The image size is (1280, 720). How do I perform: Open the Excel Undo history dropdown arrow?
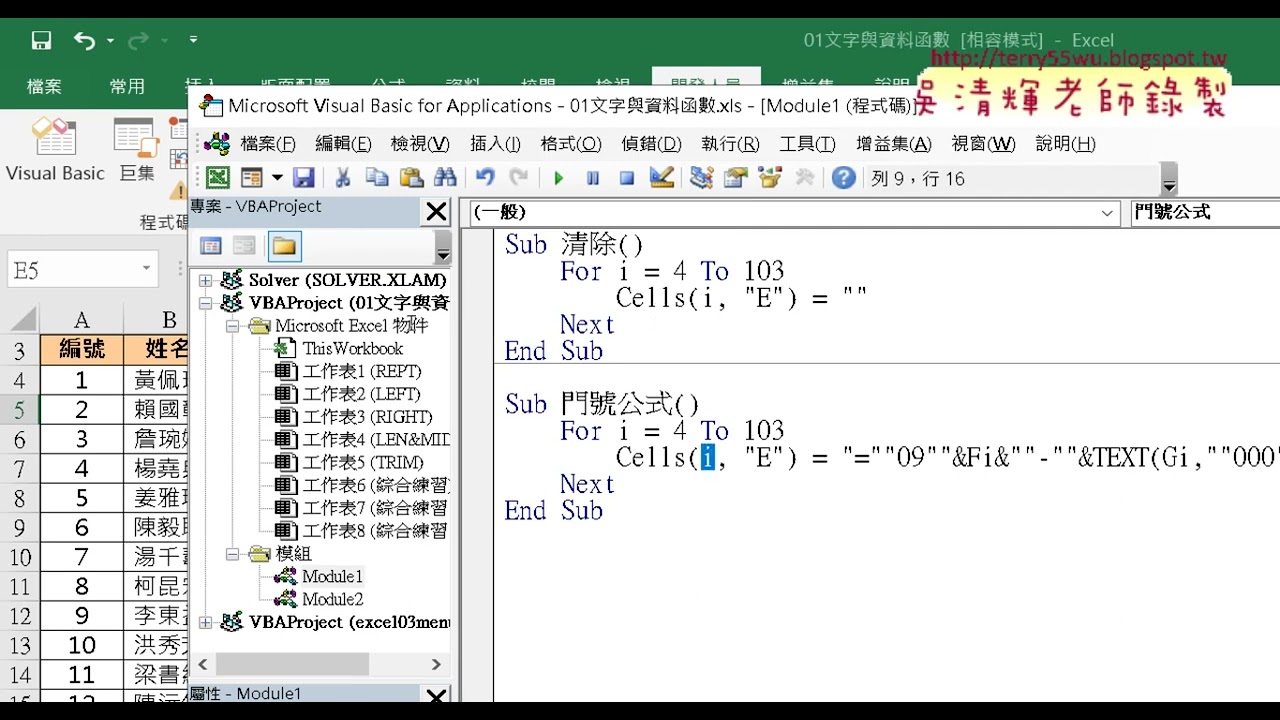click(110, 41)
